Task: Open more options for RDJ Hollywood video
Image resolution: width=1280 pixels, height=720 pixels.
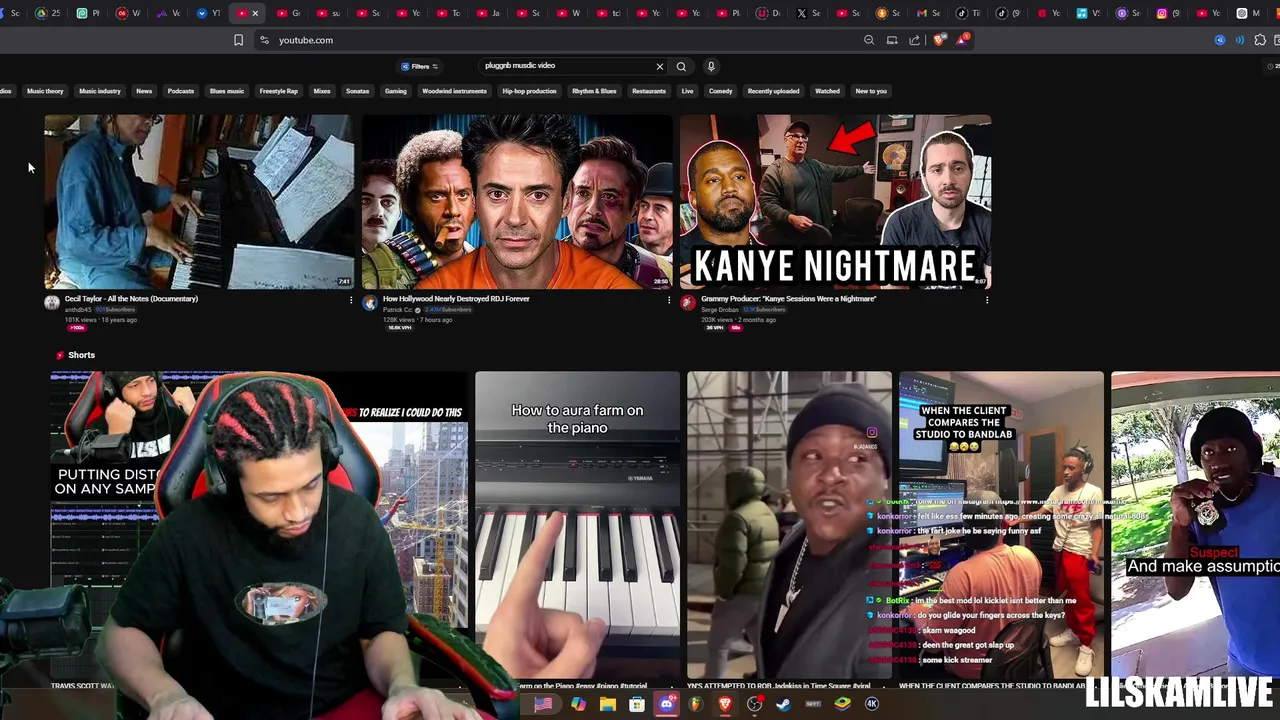Action: pyautogui.click(x=669, y=300)
